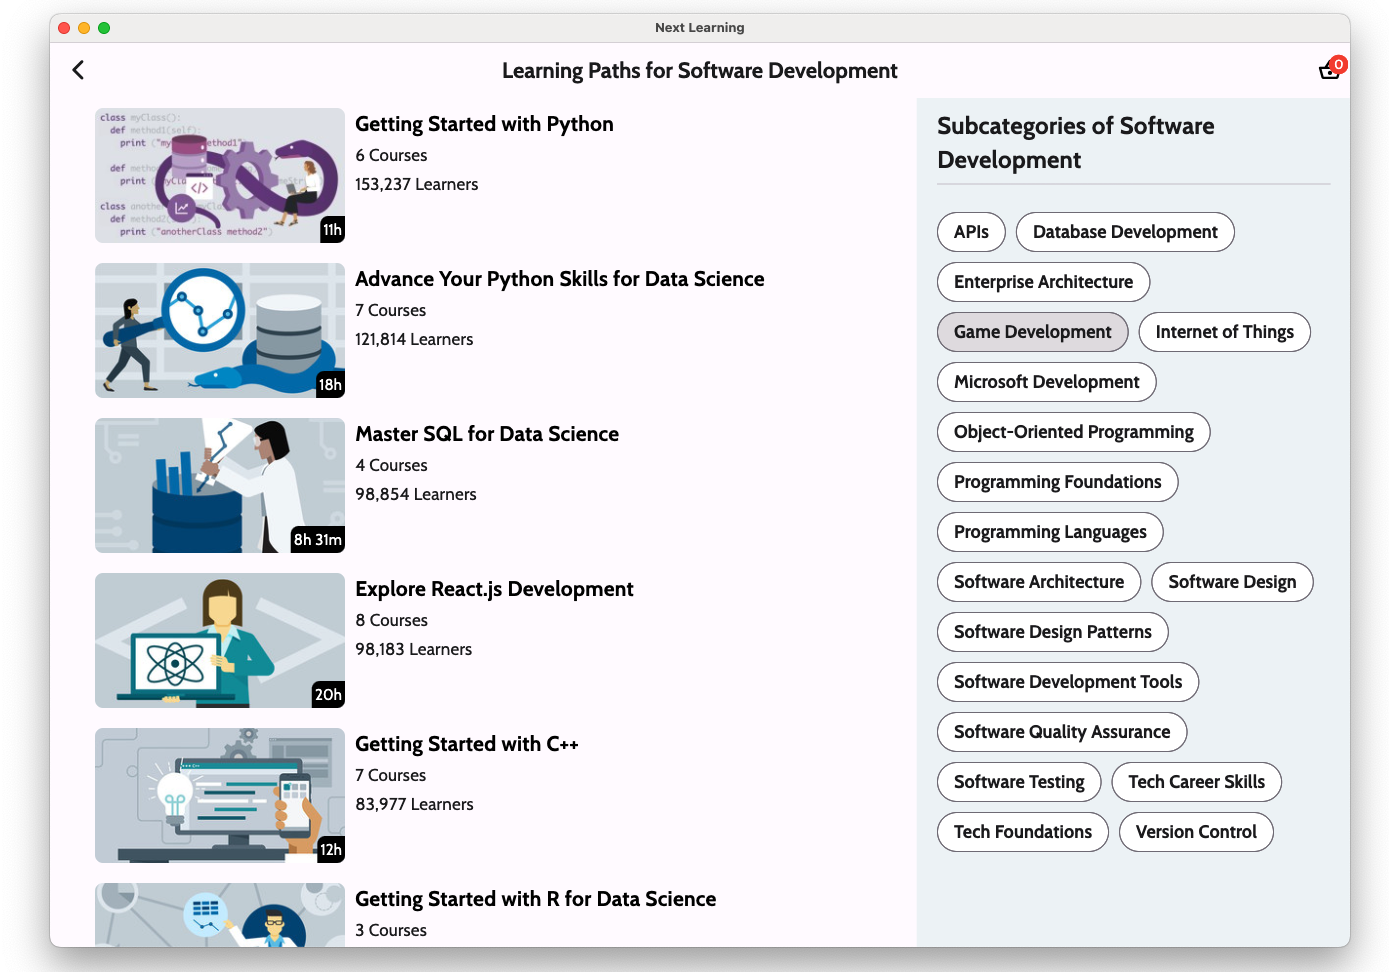1389x972 pixels.
Task: Open the Tech Career Skills subcategory
Action: 1196,782
